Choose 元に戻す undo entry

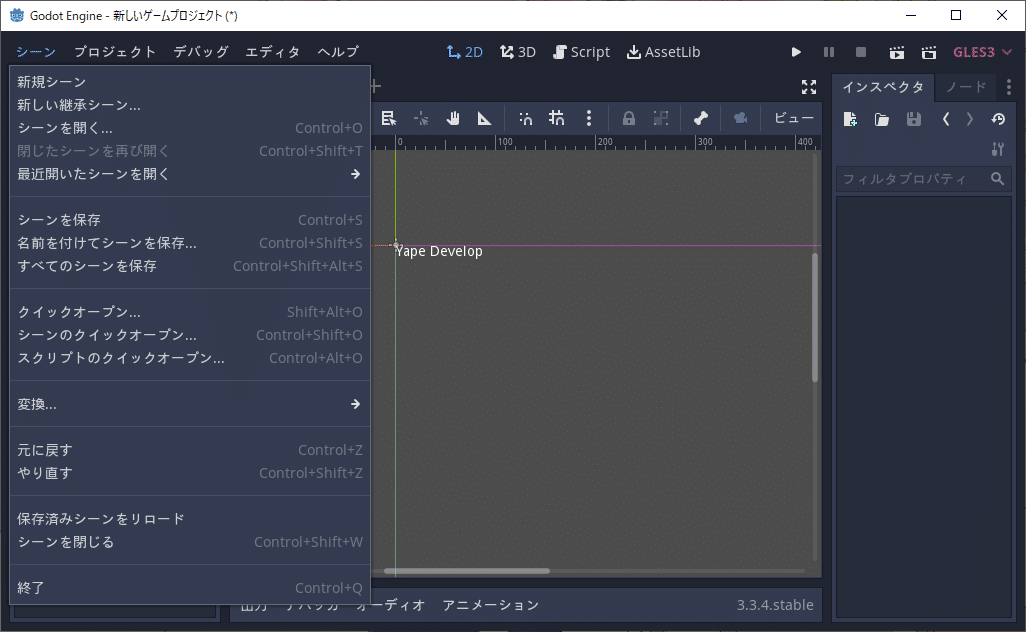tap(190, 450)
